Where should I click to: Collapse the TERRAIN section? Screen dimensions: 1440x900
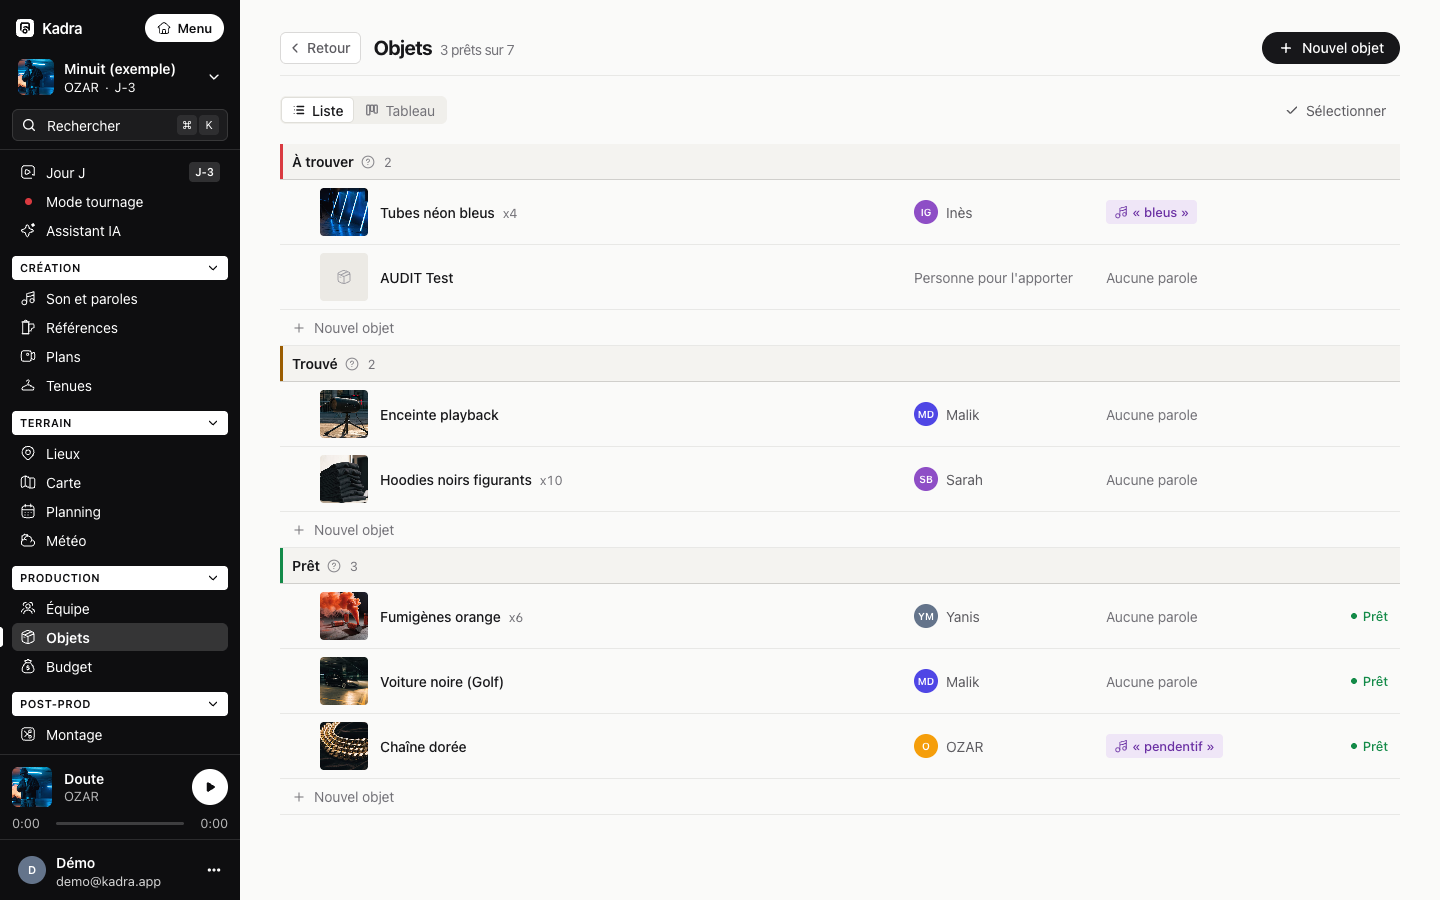120,423
